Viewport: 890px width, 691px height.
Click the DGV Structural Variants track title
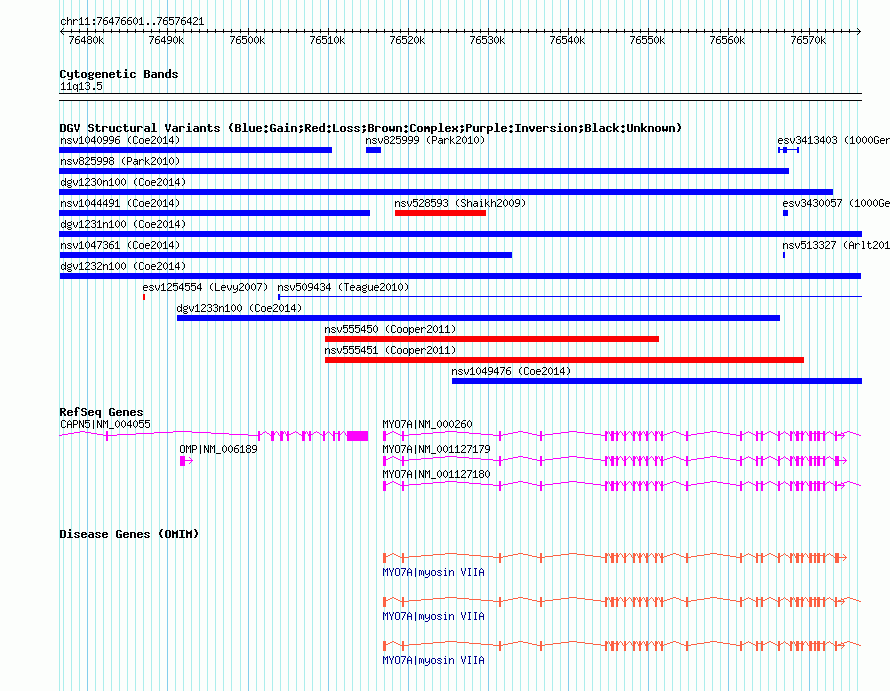(x=371, y=128)
